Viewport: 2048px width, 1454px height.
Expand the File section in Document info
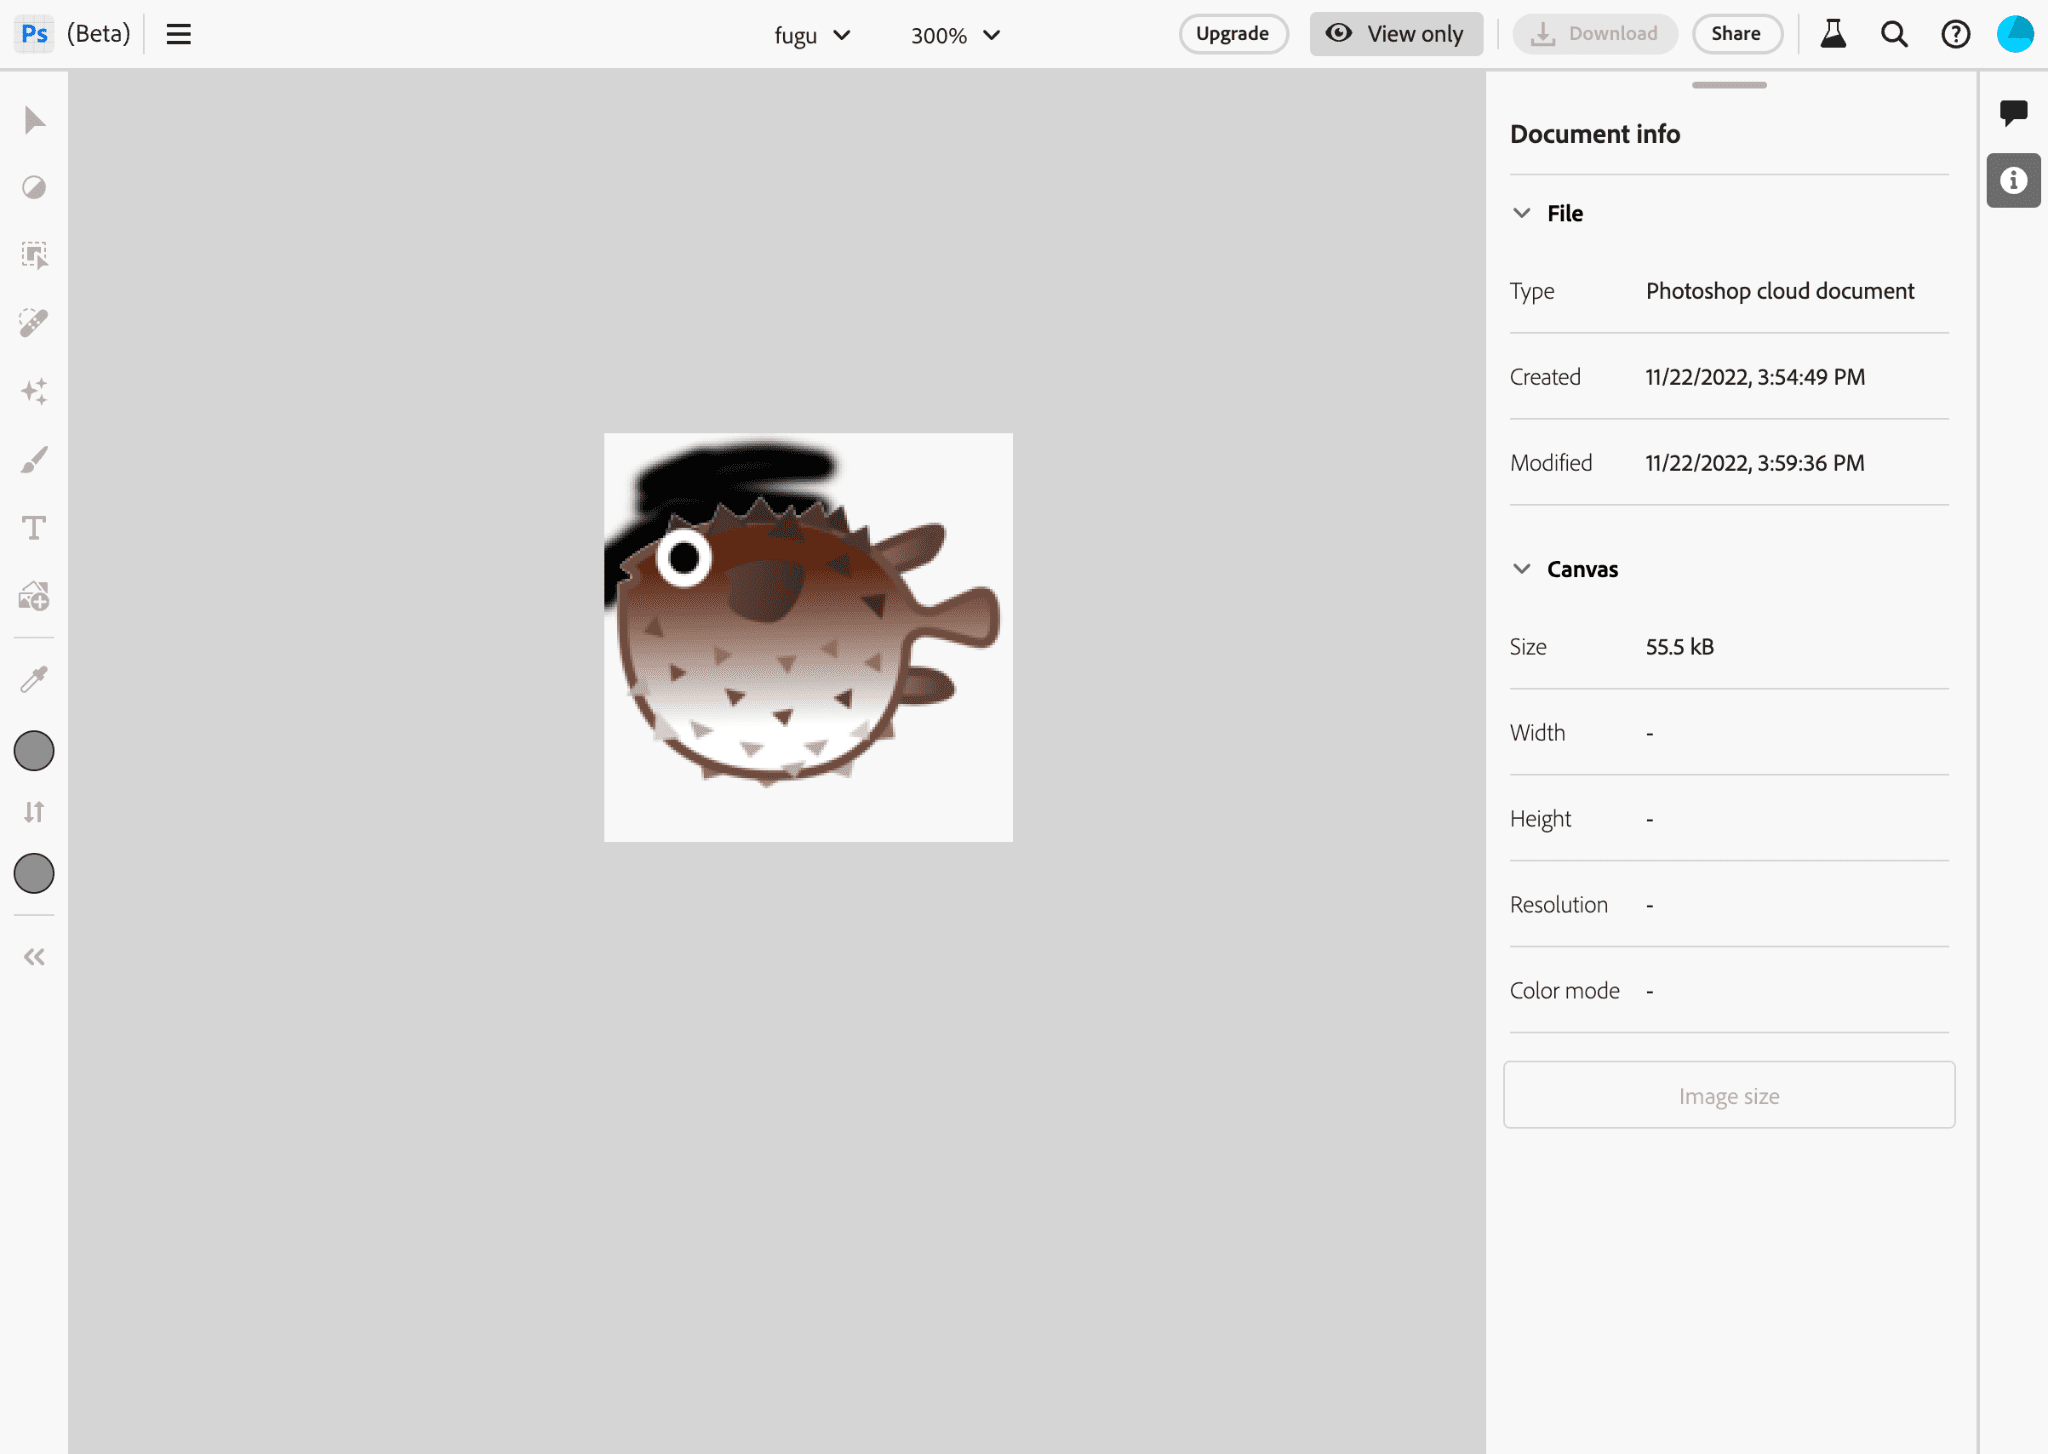(1519, 211)
